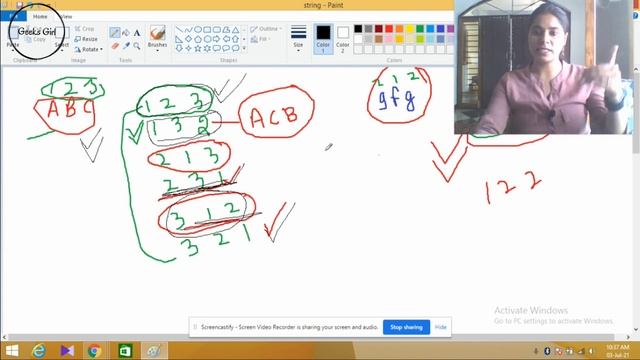The width and height of the screenshot is (640, 360).
Task: Choose the yellow color swatch
Action: [409, 28]
